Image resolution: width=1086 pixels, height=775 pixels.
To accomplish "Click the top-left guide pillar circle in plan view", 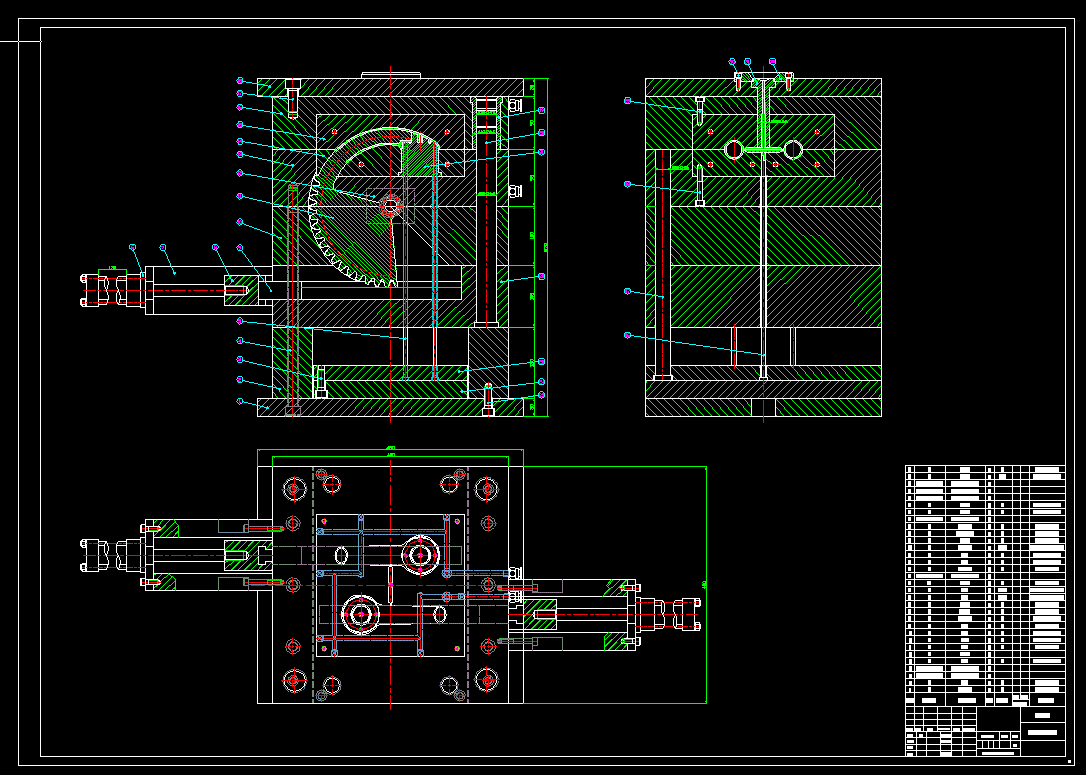I will [294, 489].
